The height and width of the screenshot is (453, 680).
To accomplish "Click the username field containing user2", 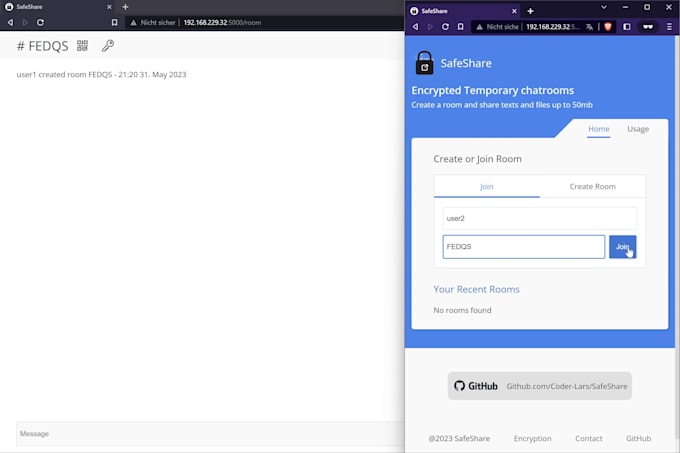I will [x=539, y=218].
